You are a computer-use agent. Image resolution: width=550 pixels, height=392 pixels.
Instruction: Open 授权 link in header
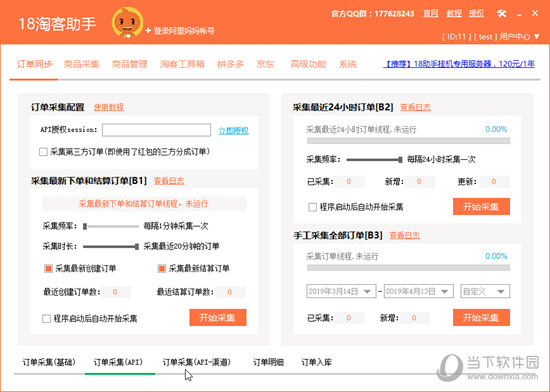pyautogui.click(x=476, y=14)
